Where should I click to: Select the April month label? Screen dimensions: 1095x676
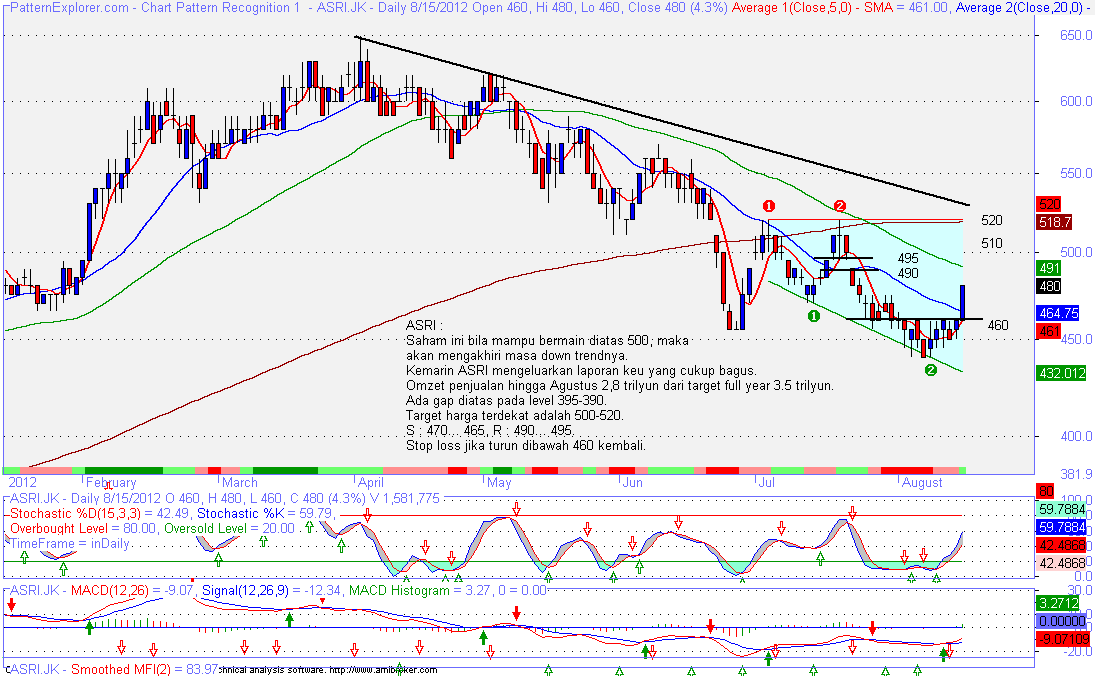[371, 483]
